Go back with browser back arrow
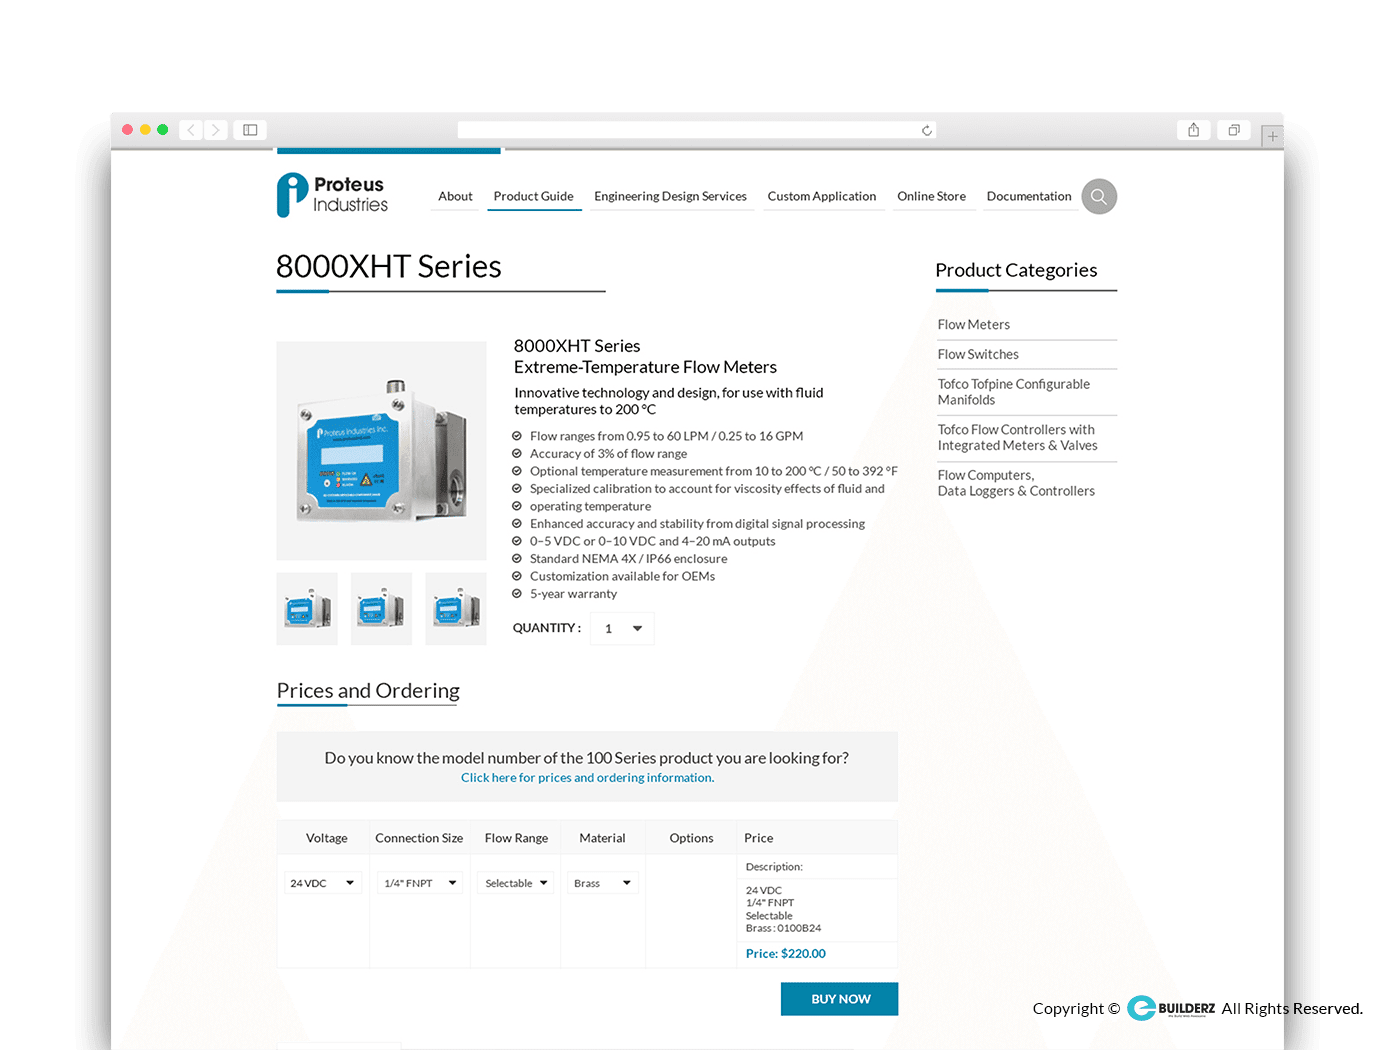Image resolution: width=1400 pixels, height=1050 pixels. [191, 130]
